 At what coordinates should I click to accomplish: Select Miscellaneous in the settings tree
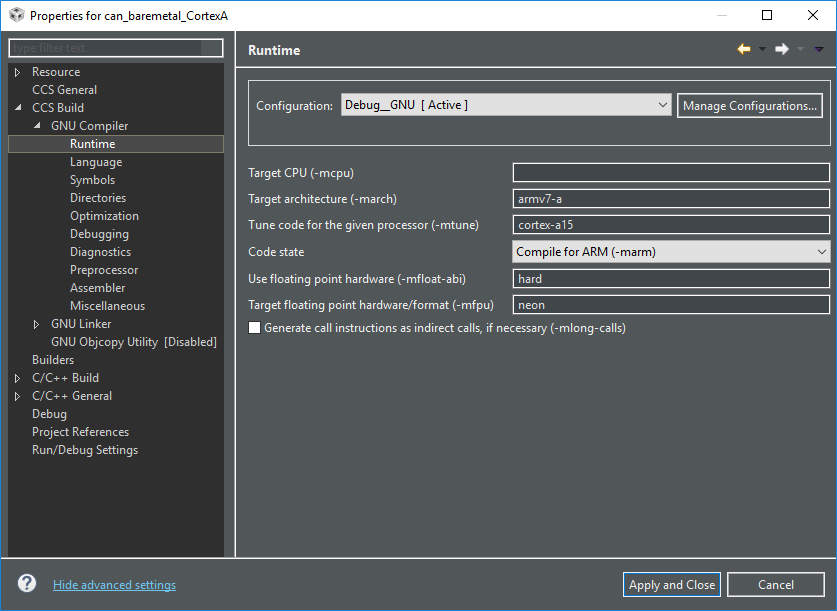tap(107, 306)
